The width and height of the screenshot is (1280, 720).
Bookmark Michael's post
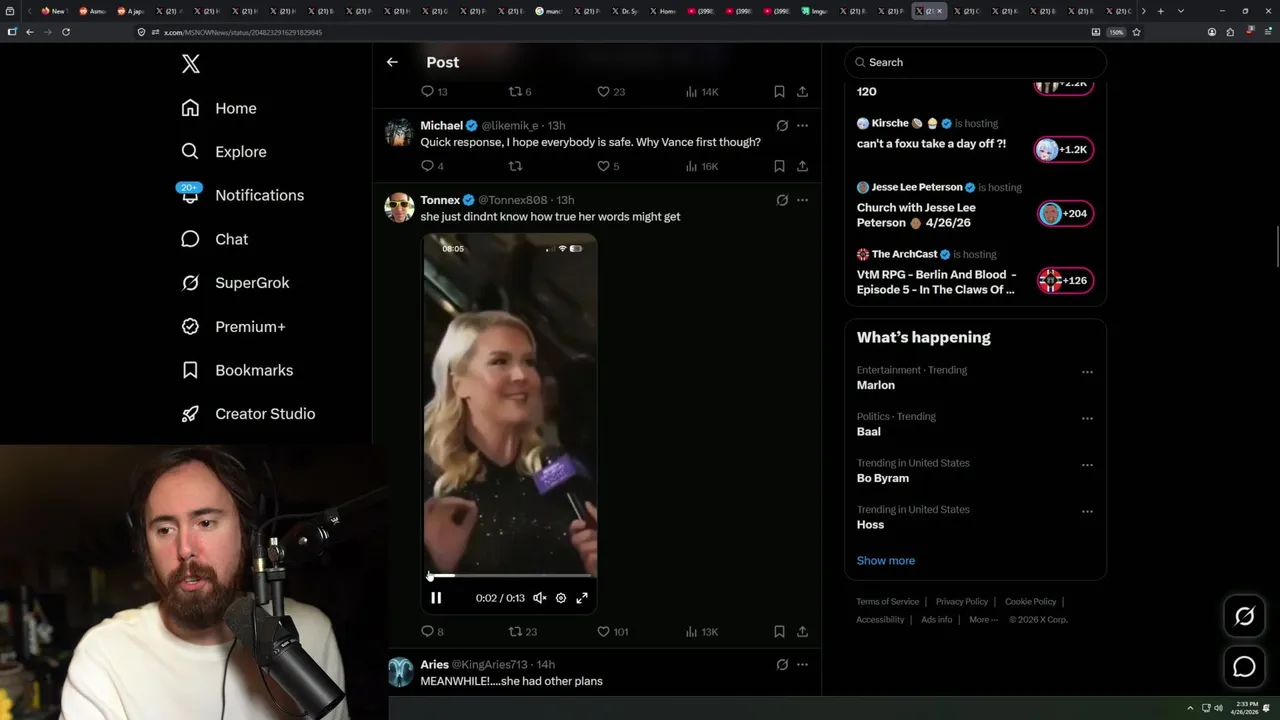[x=779, y=166]
